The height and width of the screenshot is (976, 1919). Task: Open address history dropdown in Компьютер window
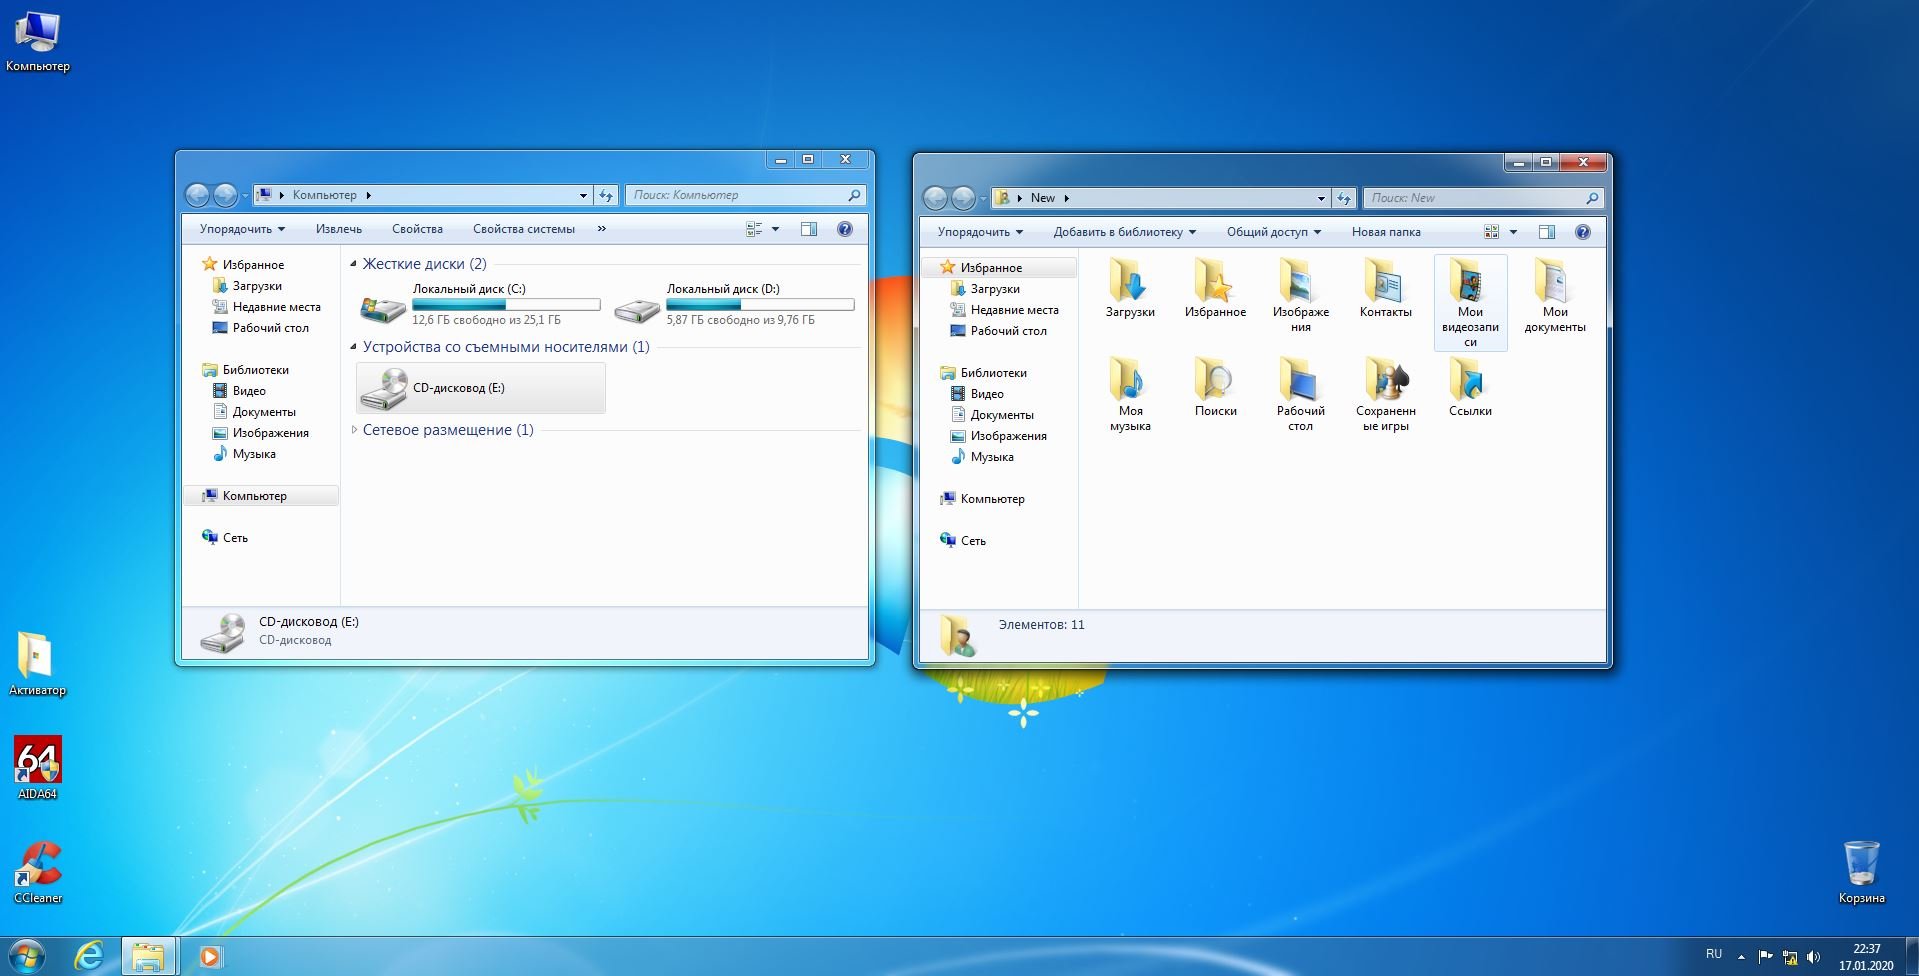click(x=583, y=195)
